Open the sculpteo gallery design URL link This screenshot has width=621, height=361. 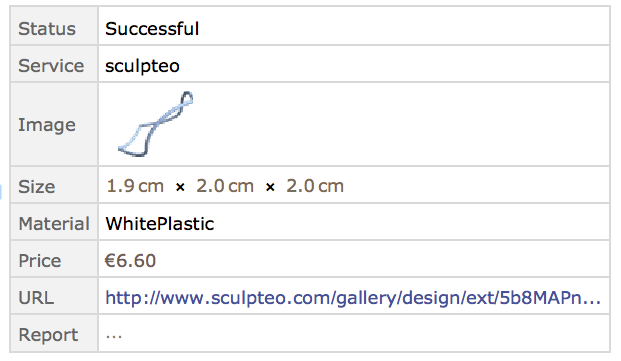pos(353,298)
